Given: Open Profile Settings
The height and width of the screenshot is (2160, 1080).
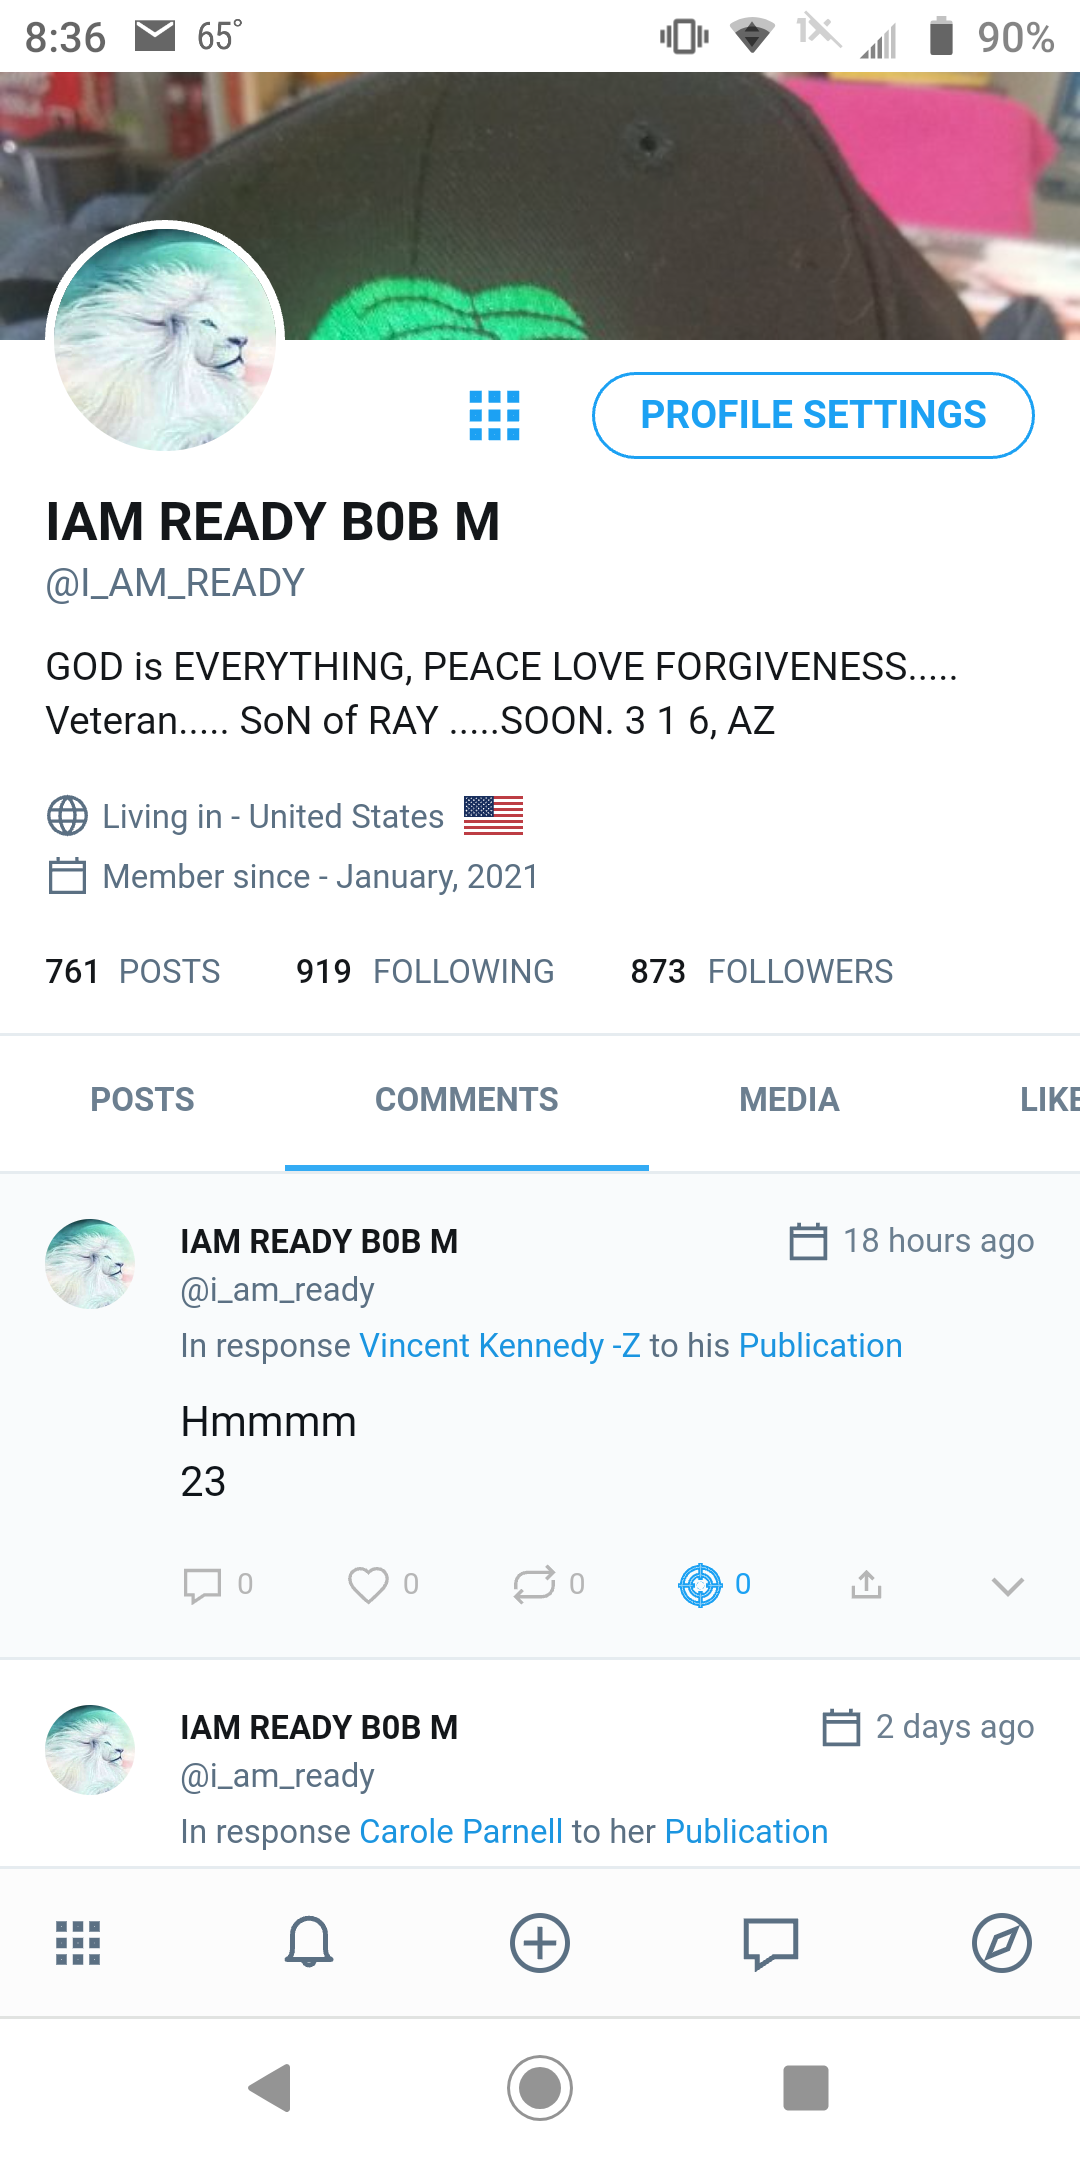Looking at the screenshot, I should click(x=813, y=415).
